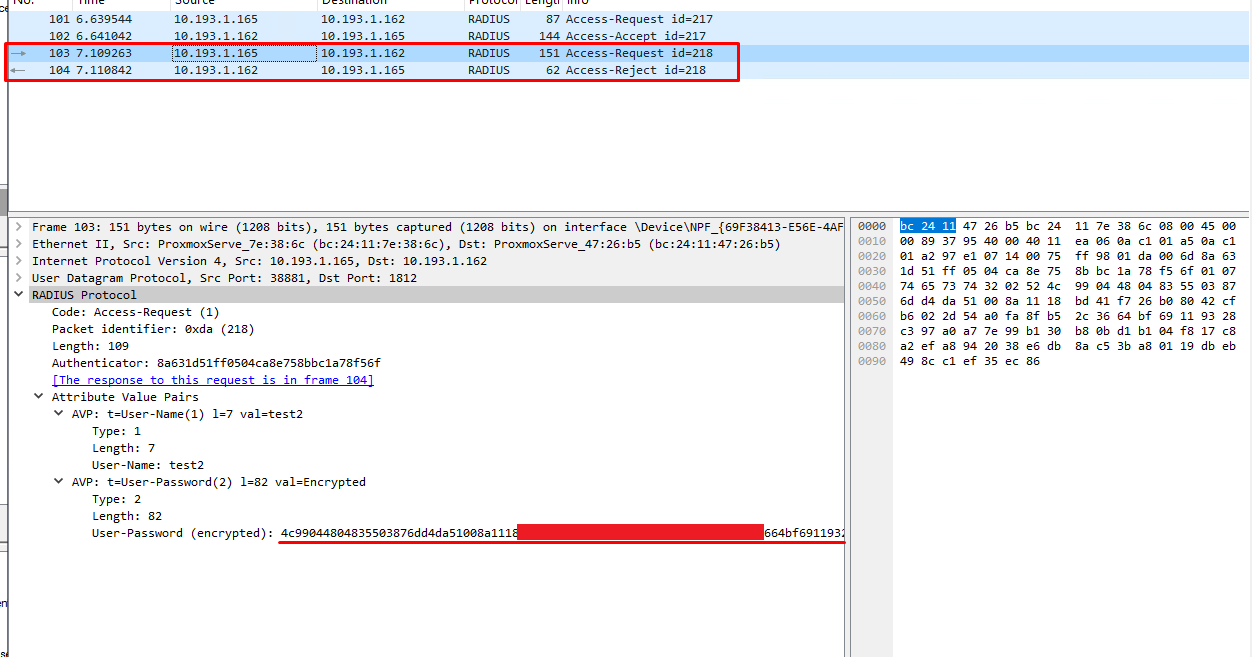Click time 6.639544 in packet list

point(104,19)
